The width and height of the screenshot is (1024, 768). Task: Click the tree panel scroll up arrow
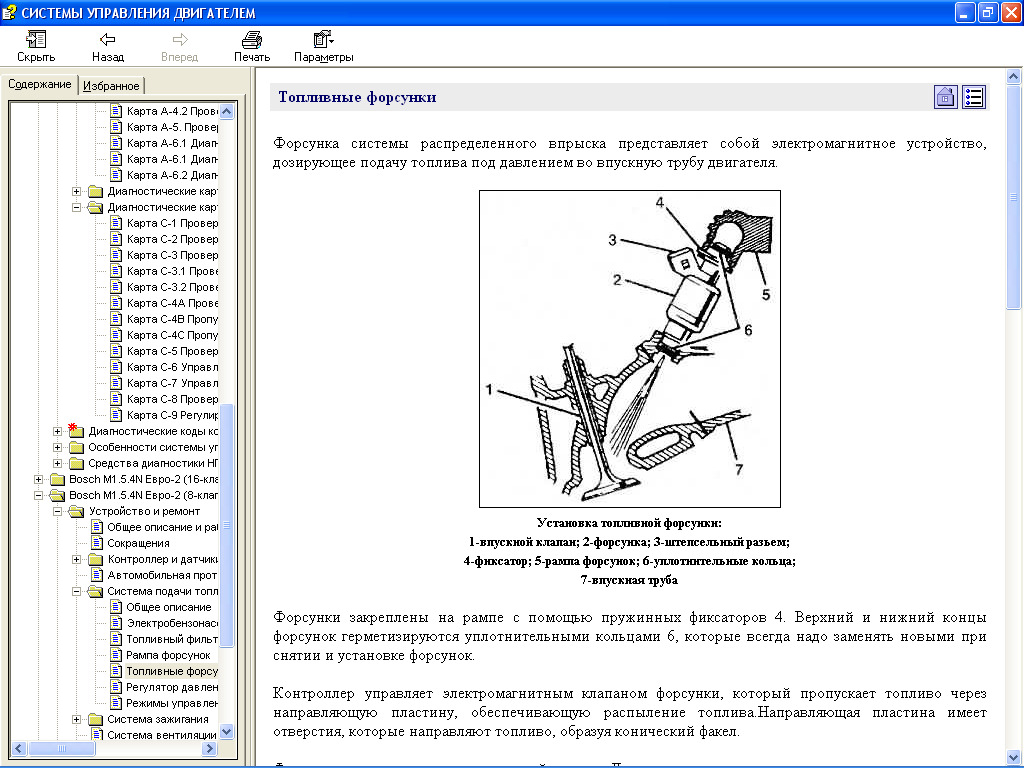click(x=227, y=111)
